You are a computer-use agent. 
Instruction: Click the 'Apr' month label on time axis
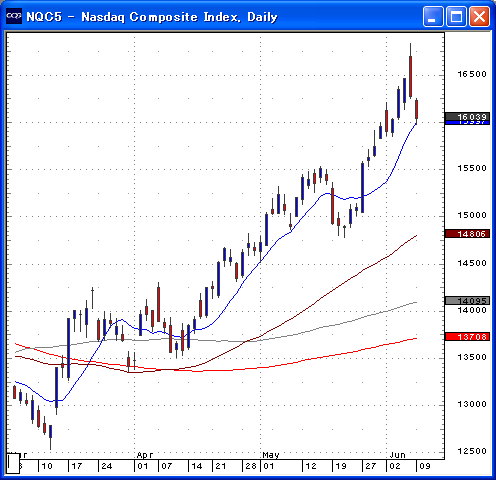(145, 455)
